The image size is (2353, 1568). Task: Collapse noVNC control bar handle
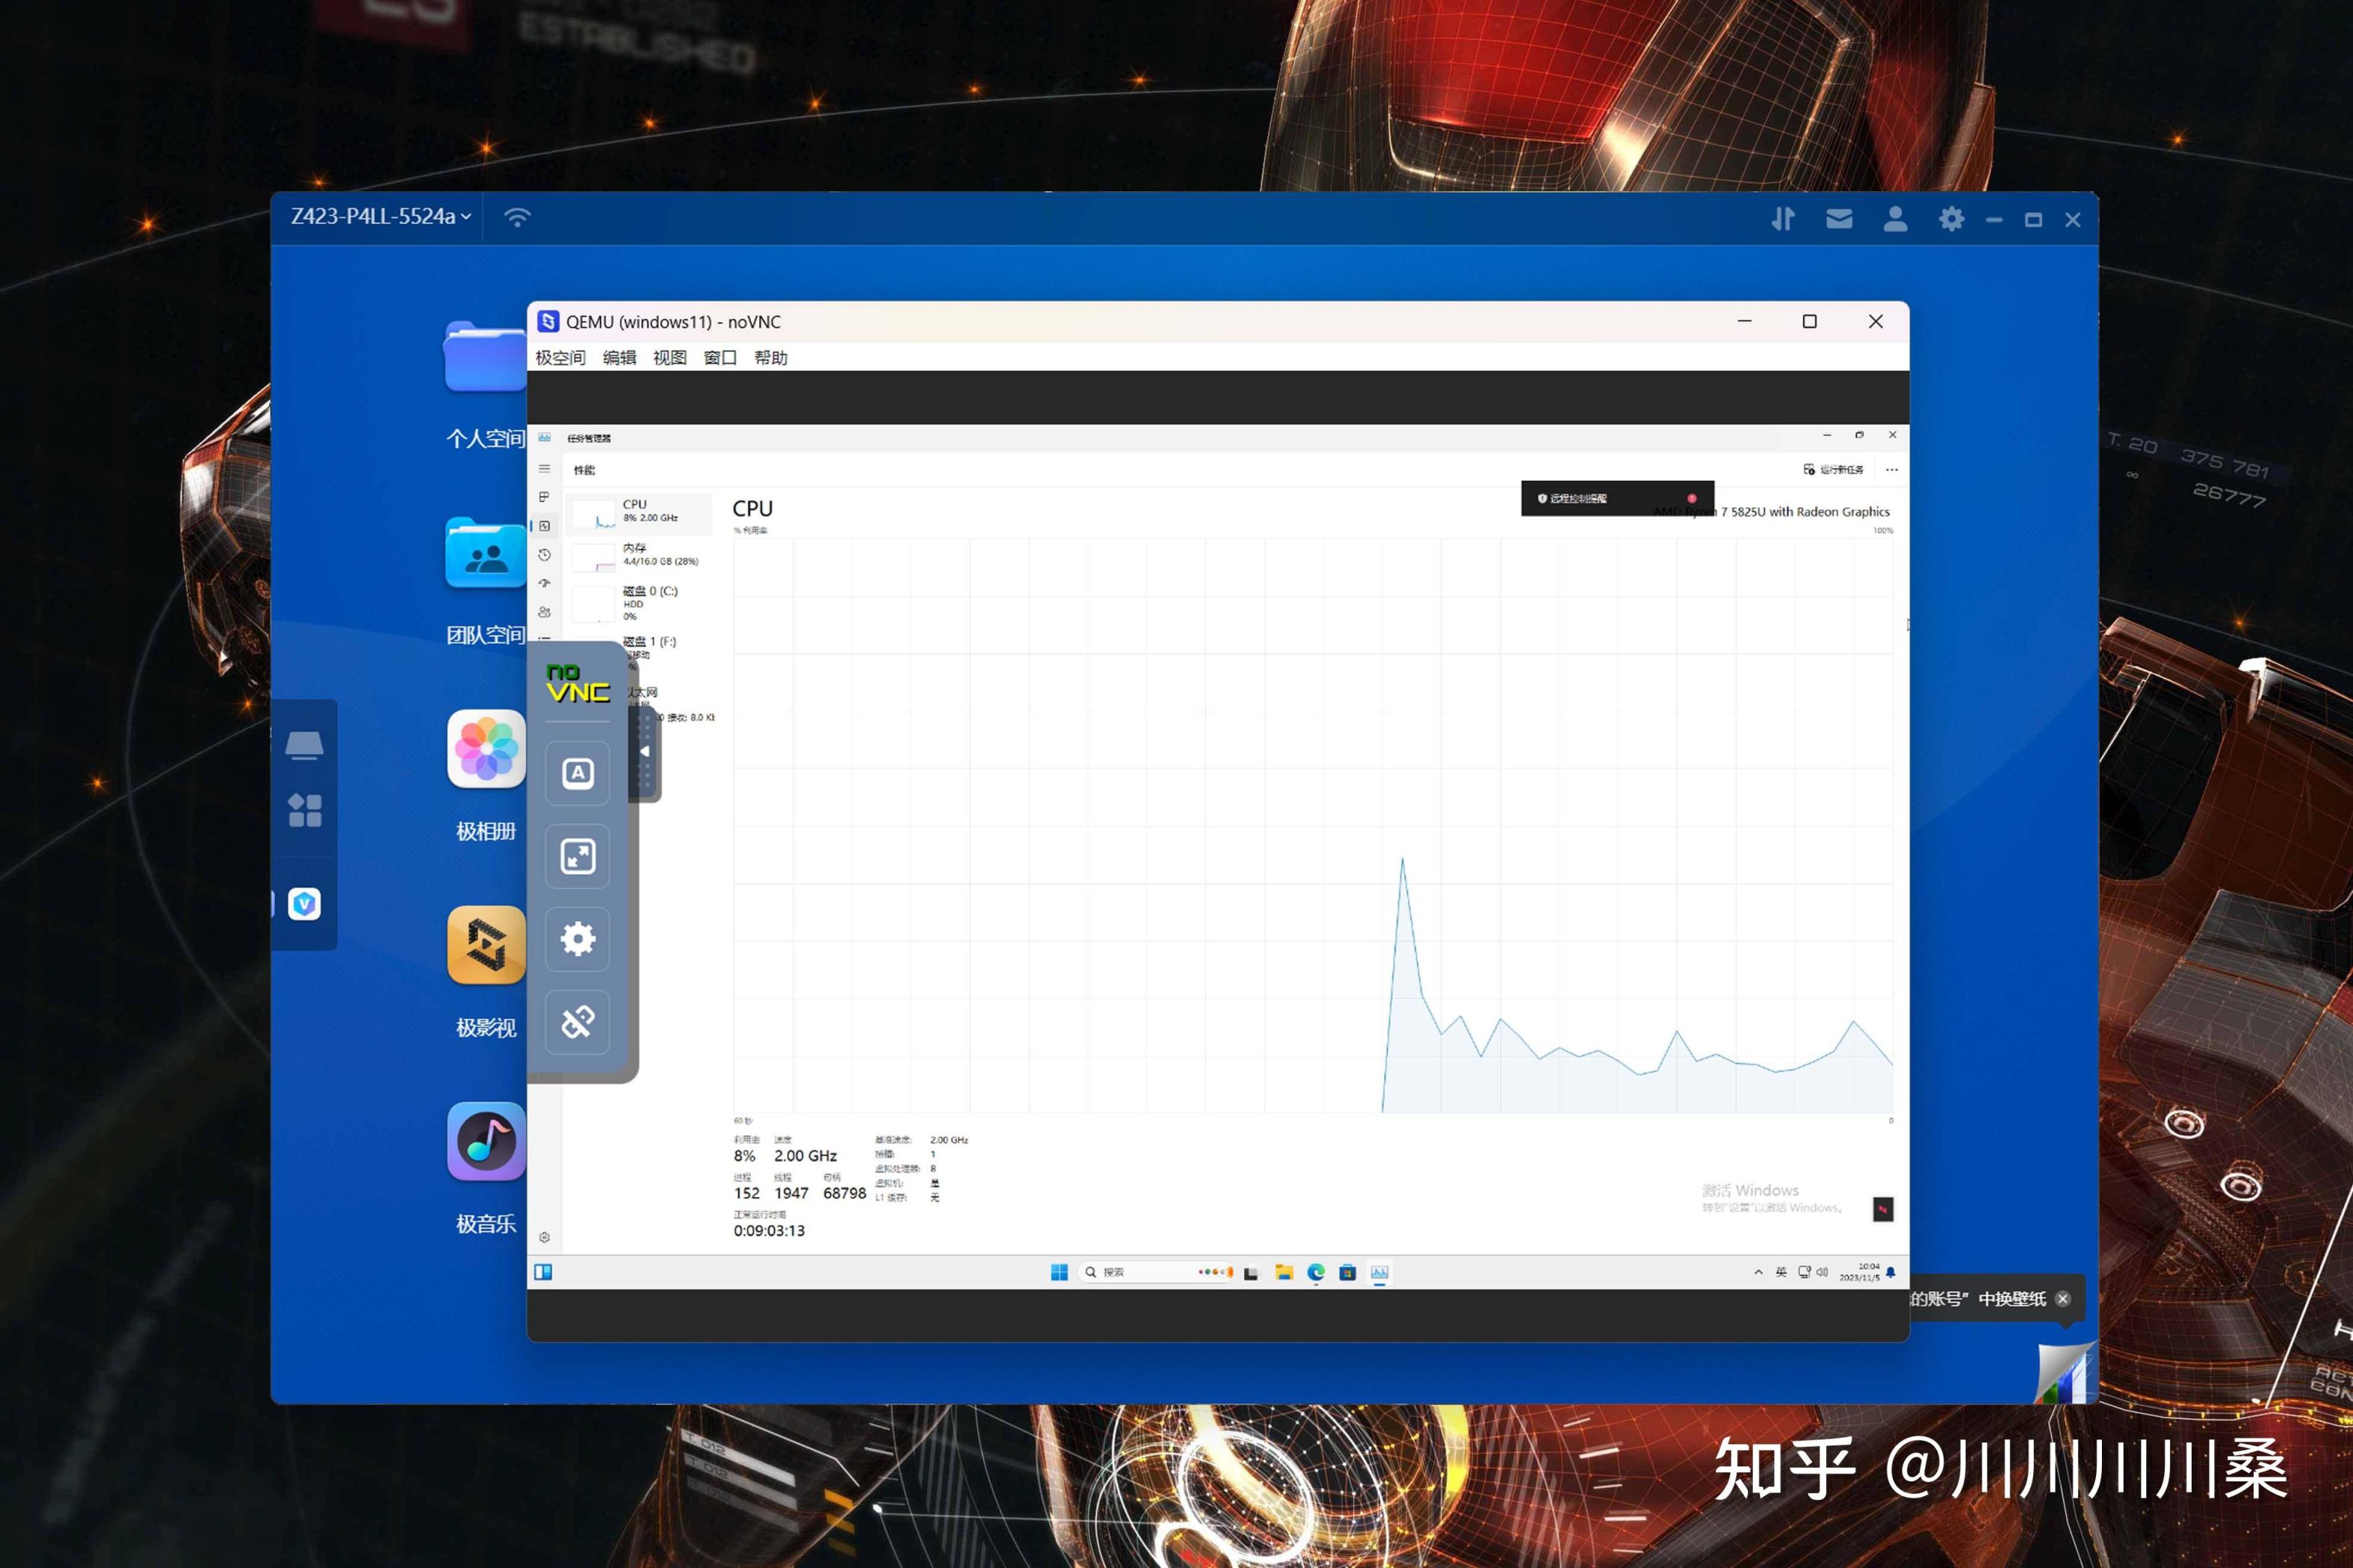click(x=645, y=751)
